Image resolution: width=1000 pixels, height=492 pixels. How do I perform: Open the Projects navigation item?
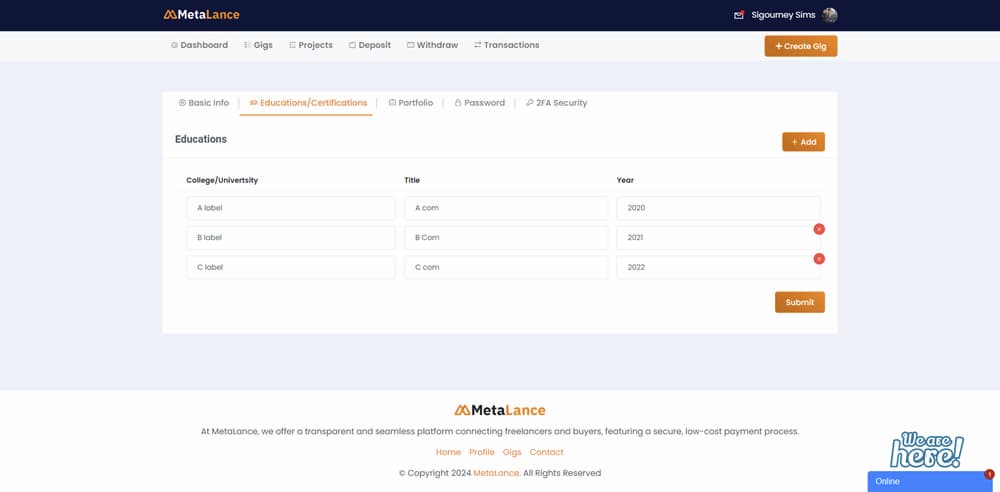pos(311,45)
